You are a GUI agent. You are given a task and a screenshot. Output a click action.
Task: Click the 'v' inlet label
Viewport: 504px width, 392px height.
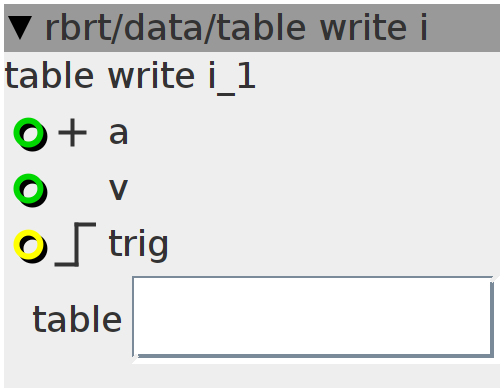click(118, 189)
